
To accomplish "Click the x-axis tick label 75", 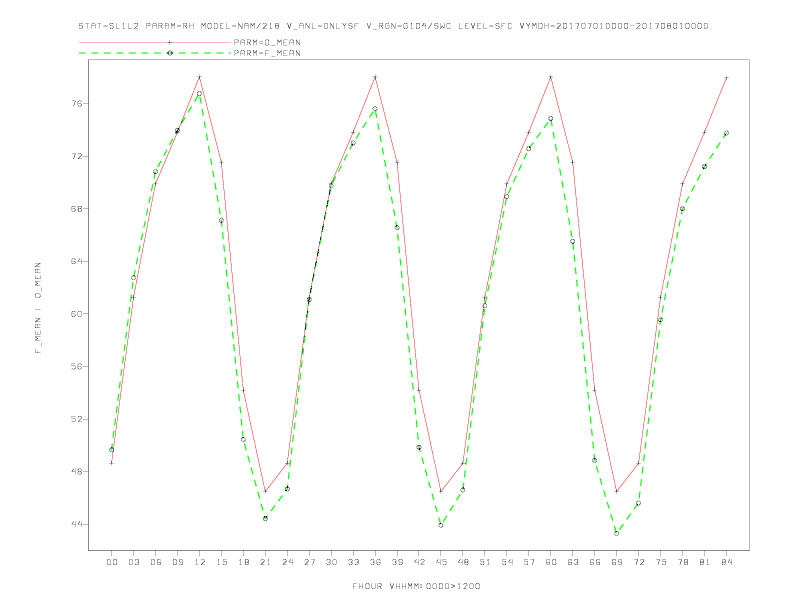I will click(661, 562).
